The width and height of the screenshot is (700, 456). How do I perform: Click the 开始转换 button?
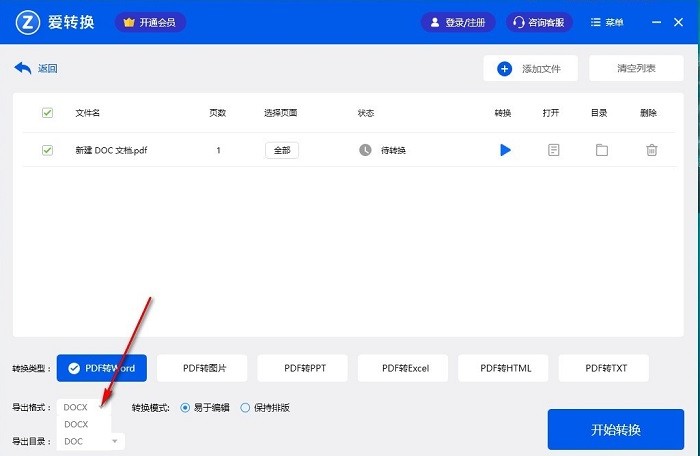coord(615,430)
